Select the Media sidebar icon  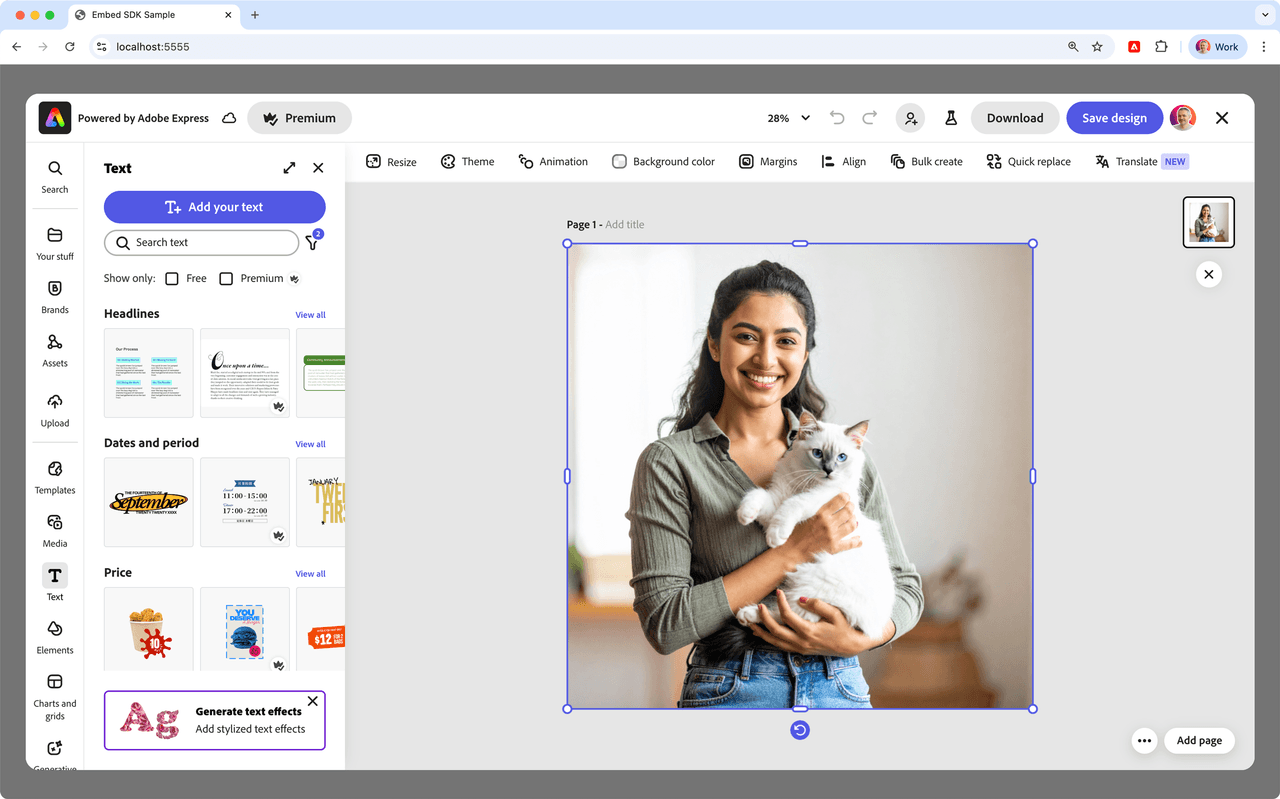(x=55, y=530)
